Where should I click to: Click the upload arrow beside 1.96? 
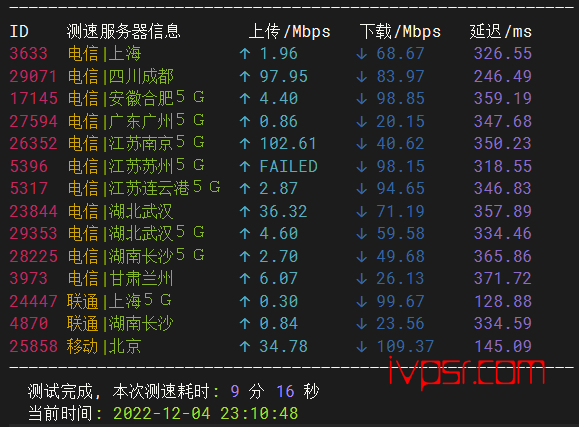point(245,54)
